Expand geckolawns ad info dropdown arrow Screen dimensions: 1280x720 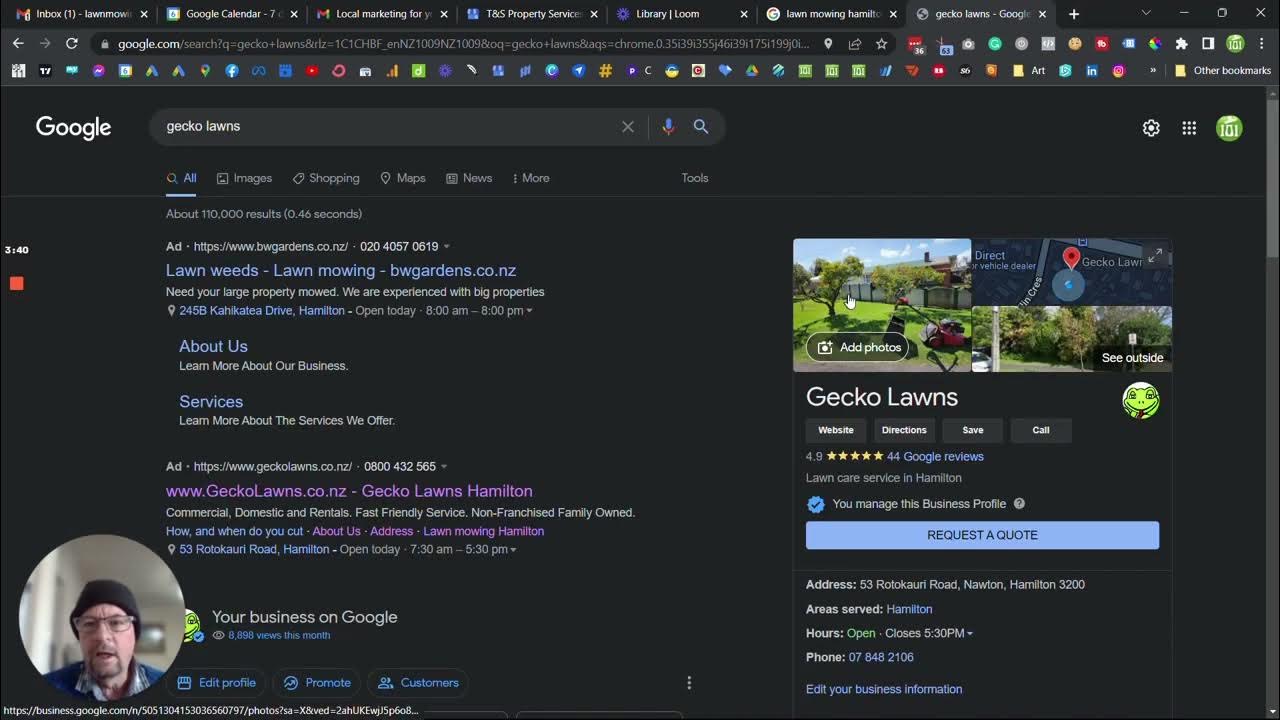[444, 467]
